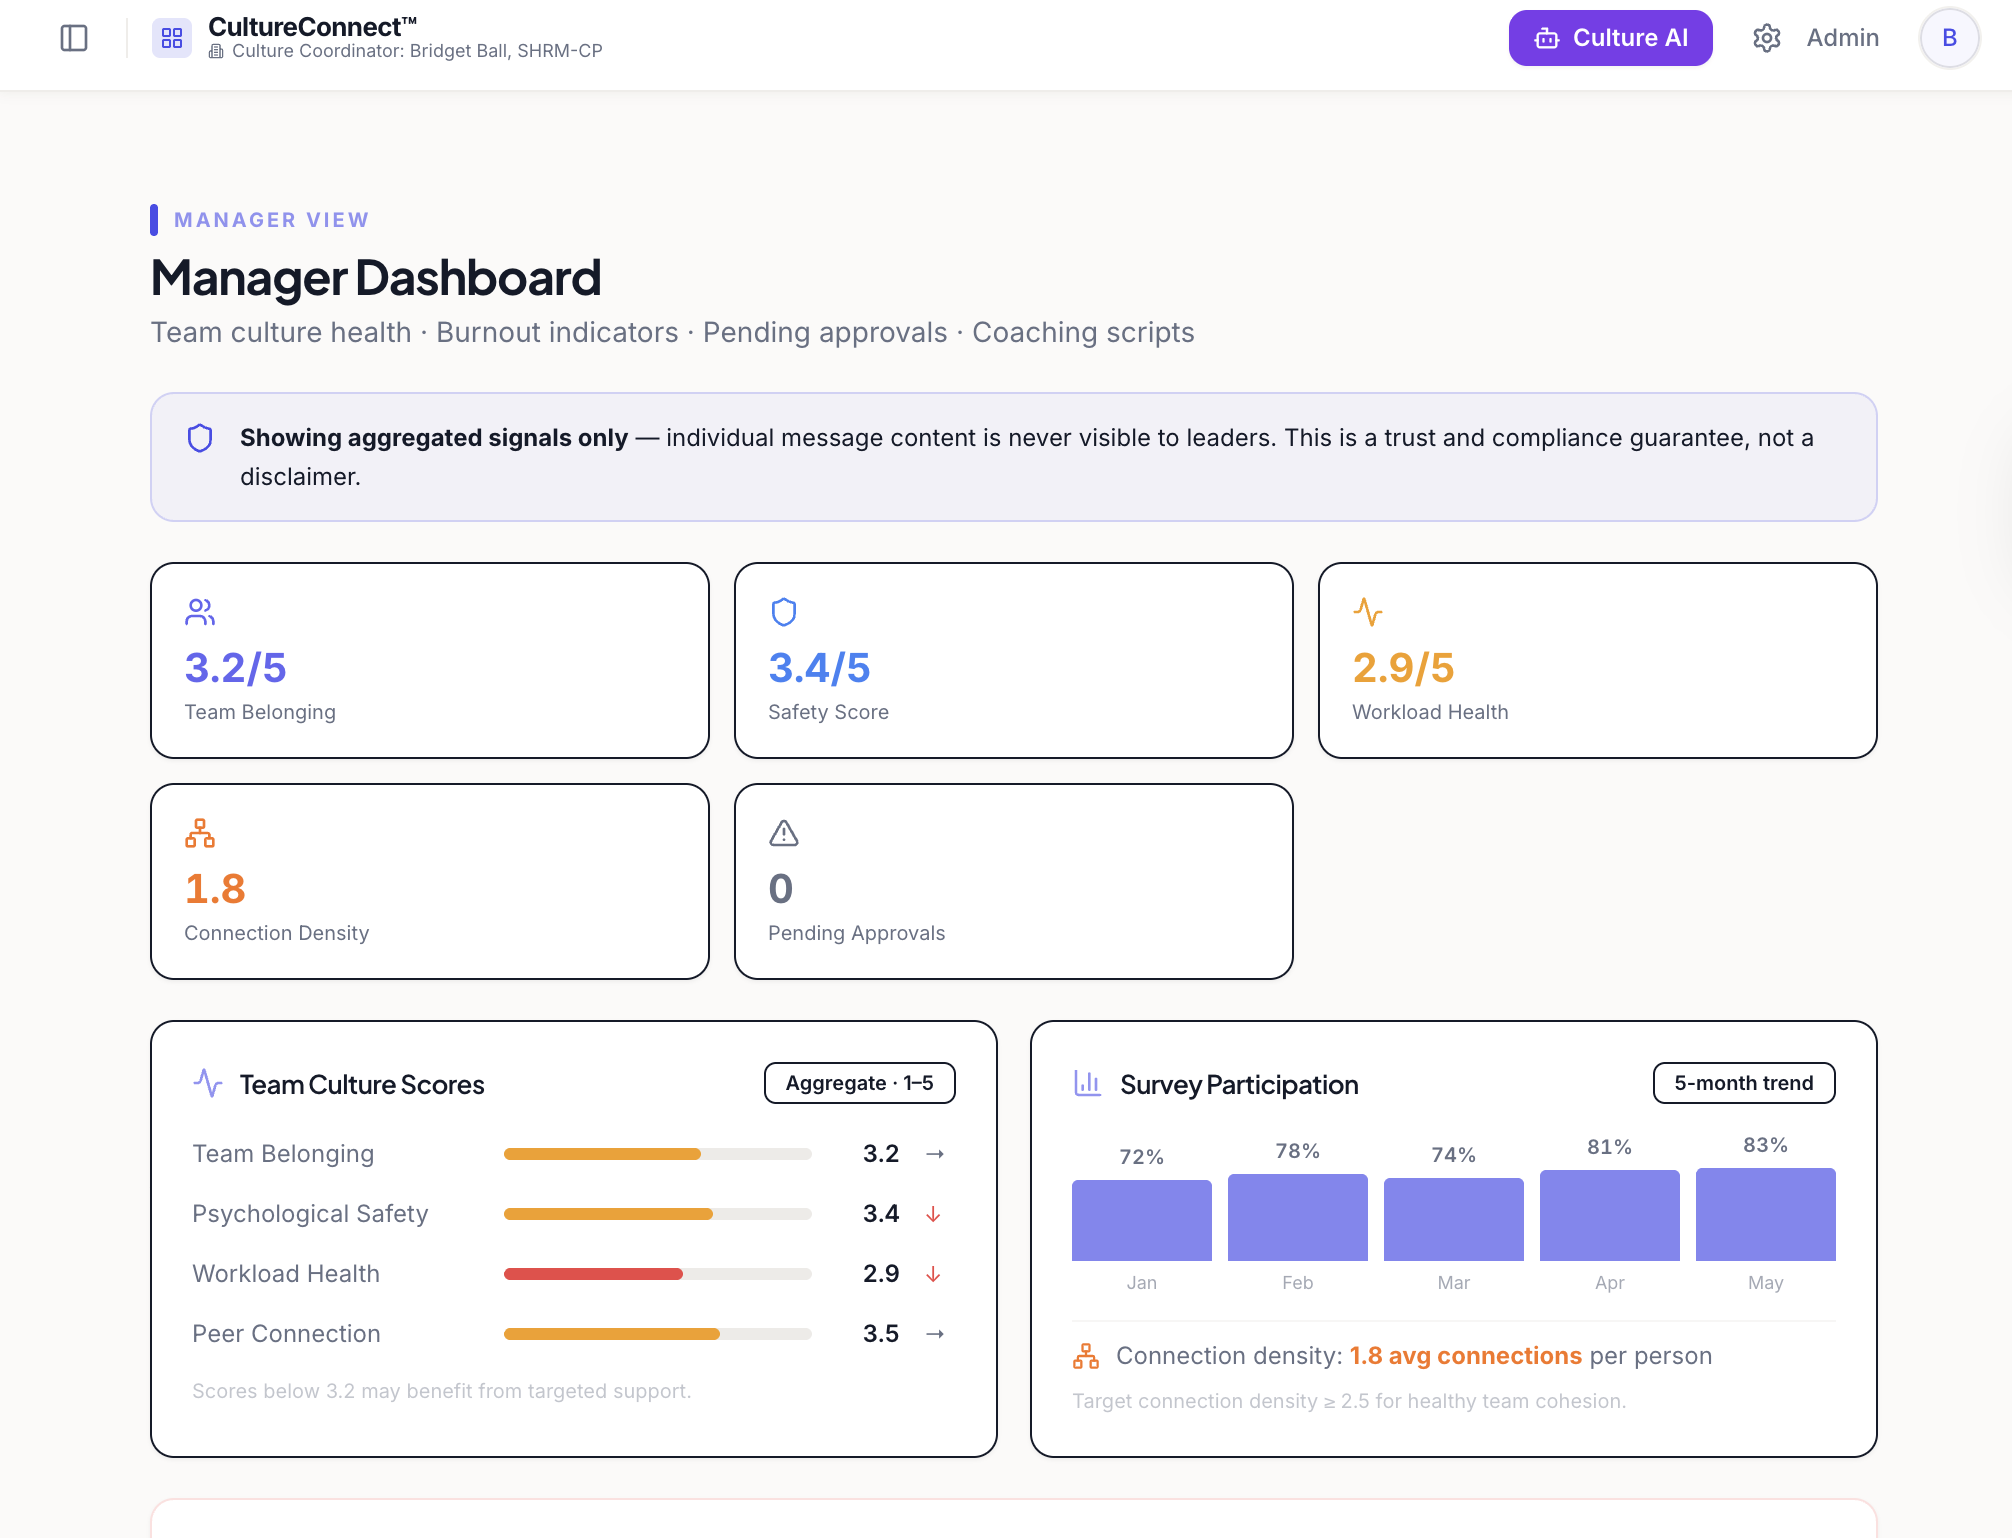Click the 'Team Culture Scores' panel title

(x=362, y=1085)
